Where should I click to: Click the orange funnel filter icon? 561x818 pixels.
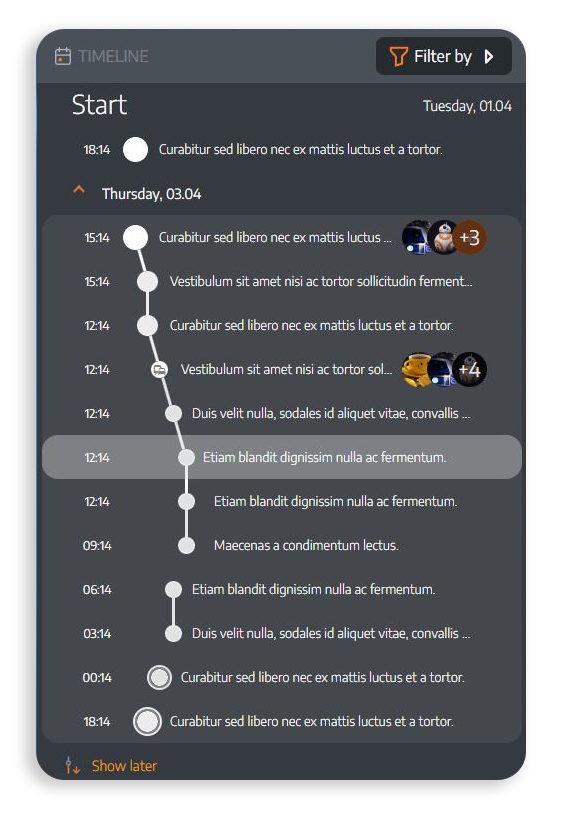[x=398, y=56]
